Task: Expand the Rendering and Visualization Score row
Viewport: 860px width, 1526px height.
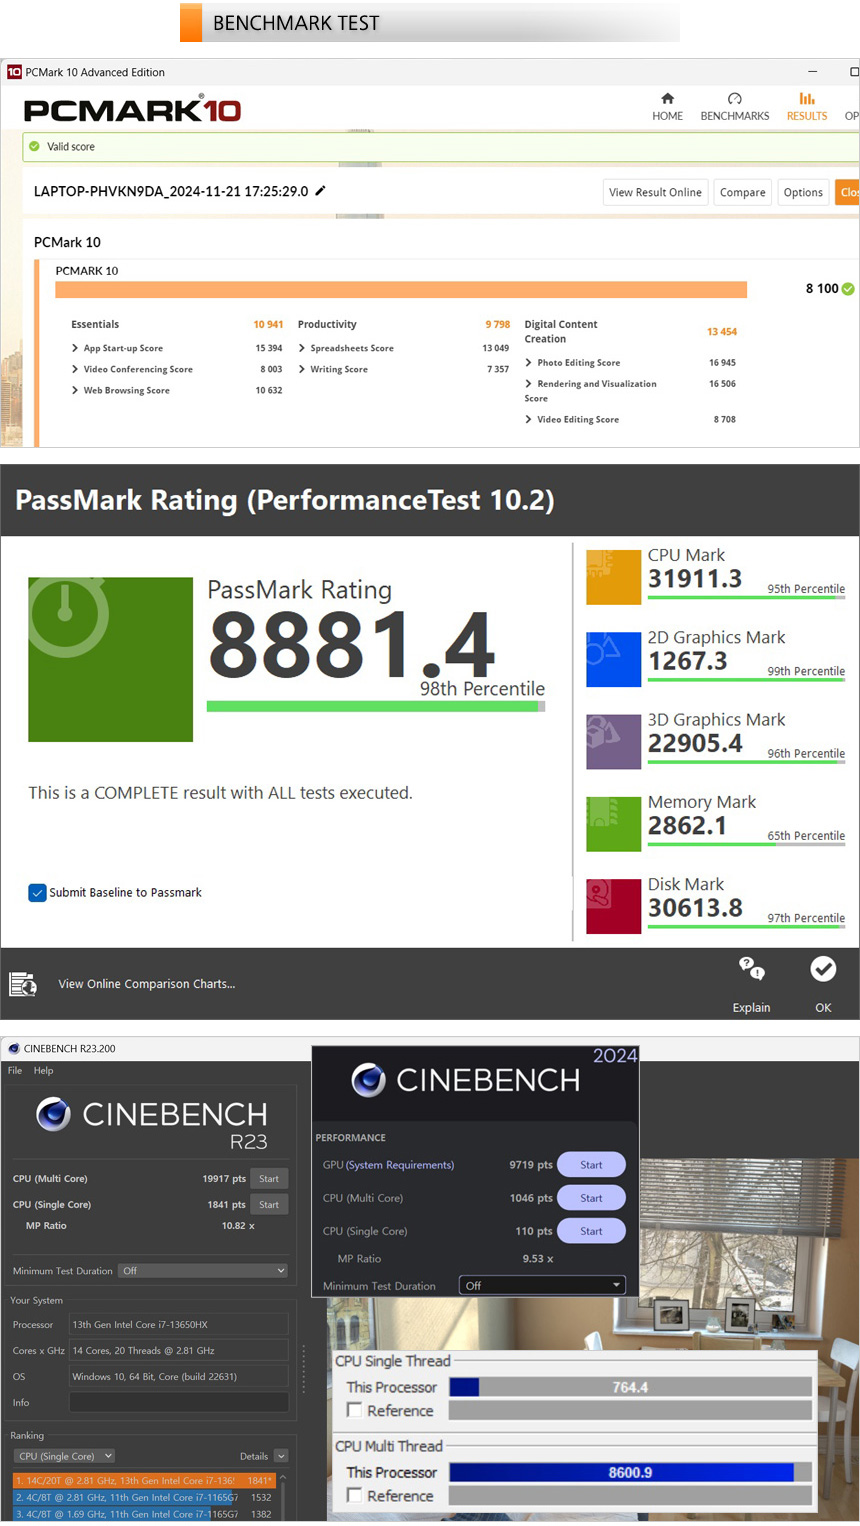Action: click(x=529, y=383)
